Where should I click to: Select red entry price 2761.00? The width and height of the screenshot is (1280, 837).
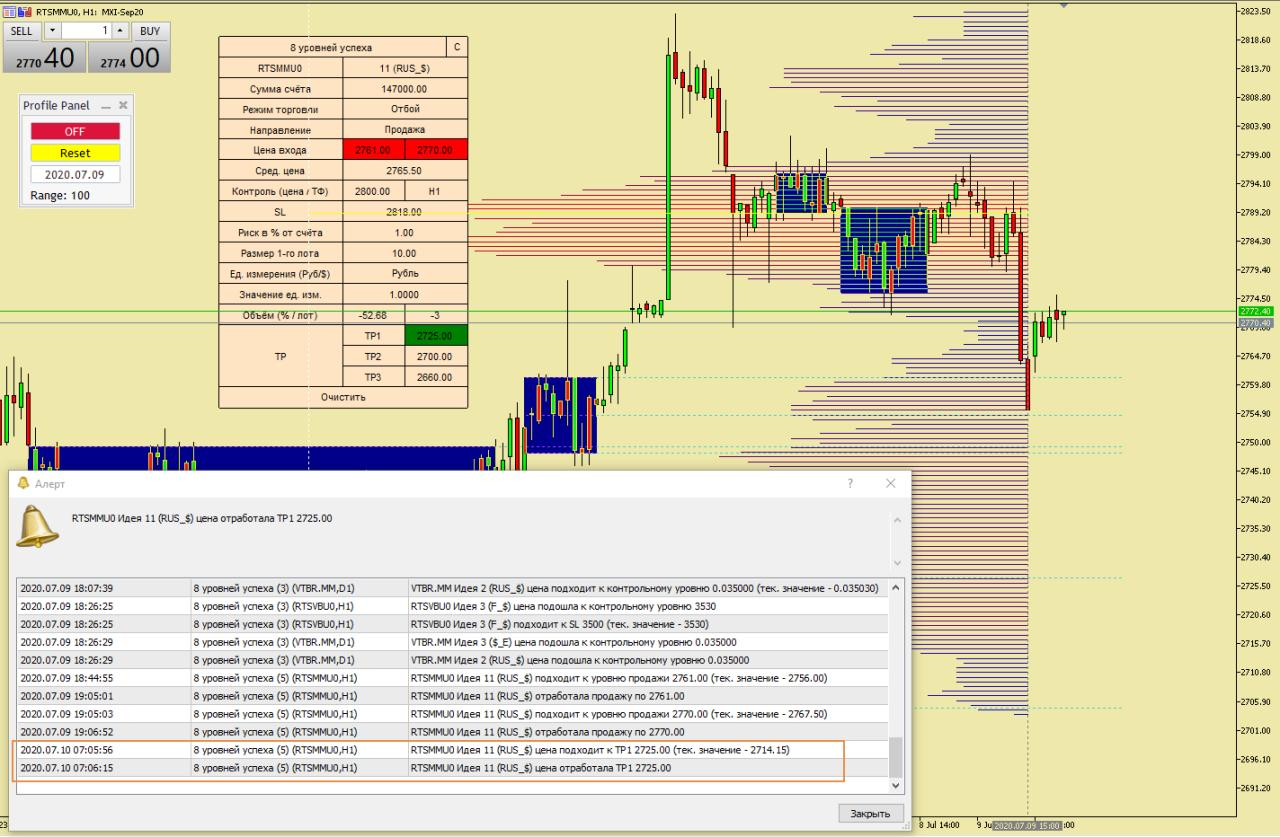tap(374, 150)
